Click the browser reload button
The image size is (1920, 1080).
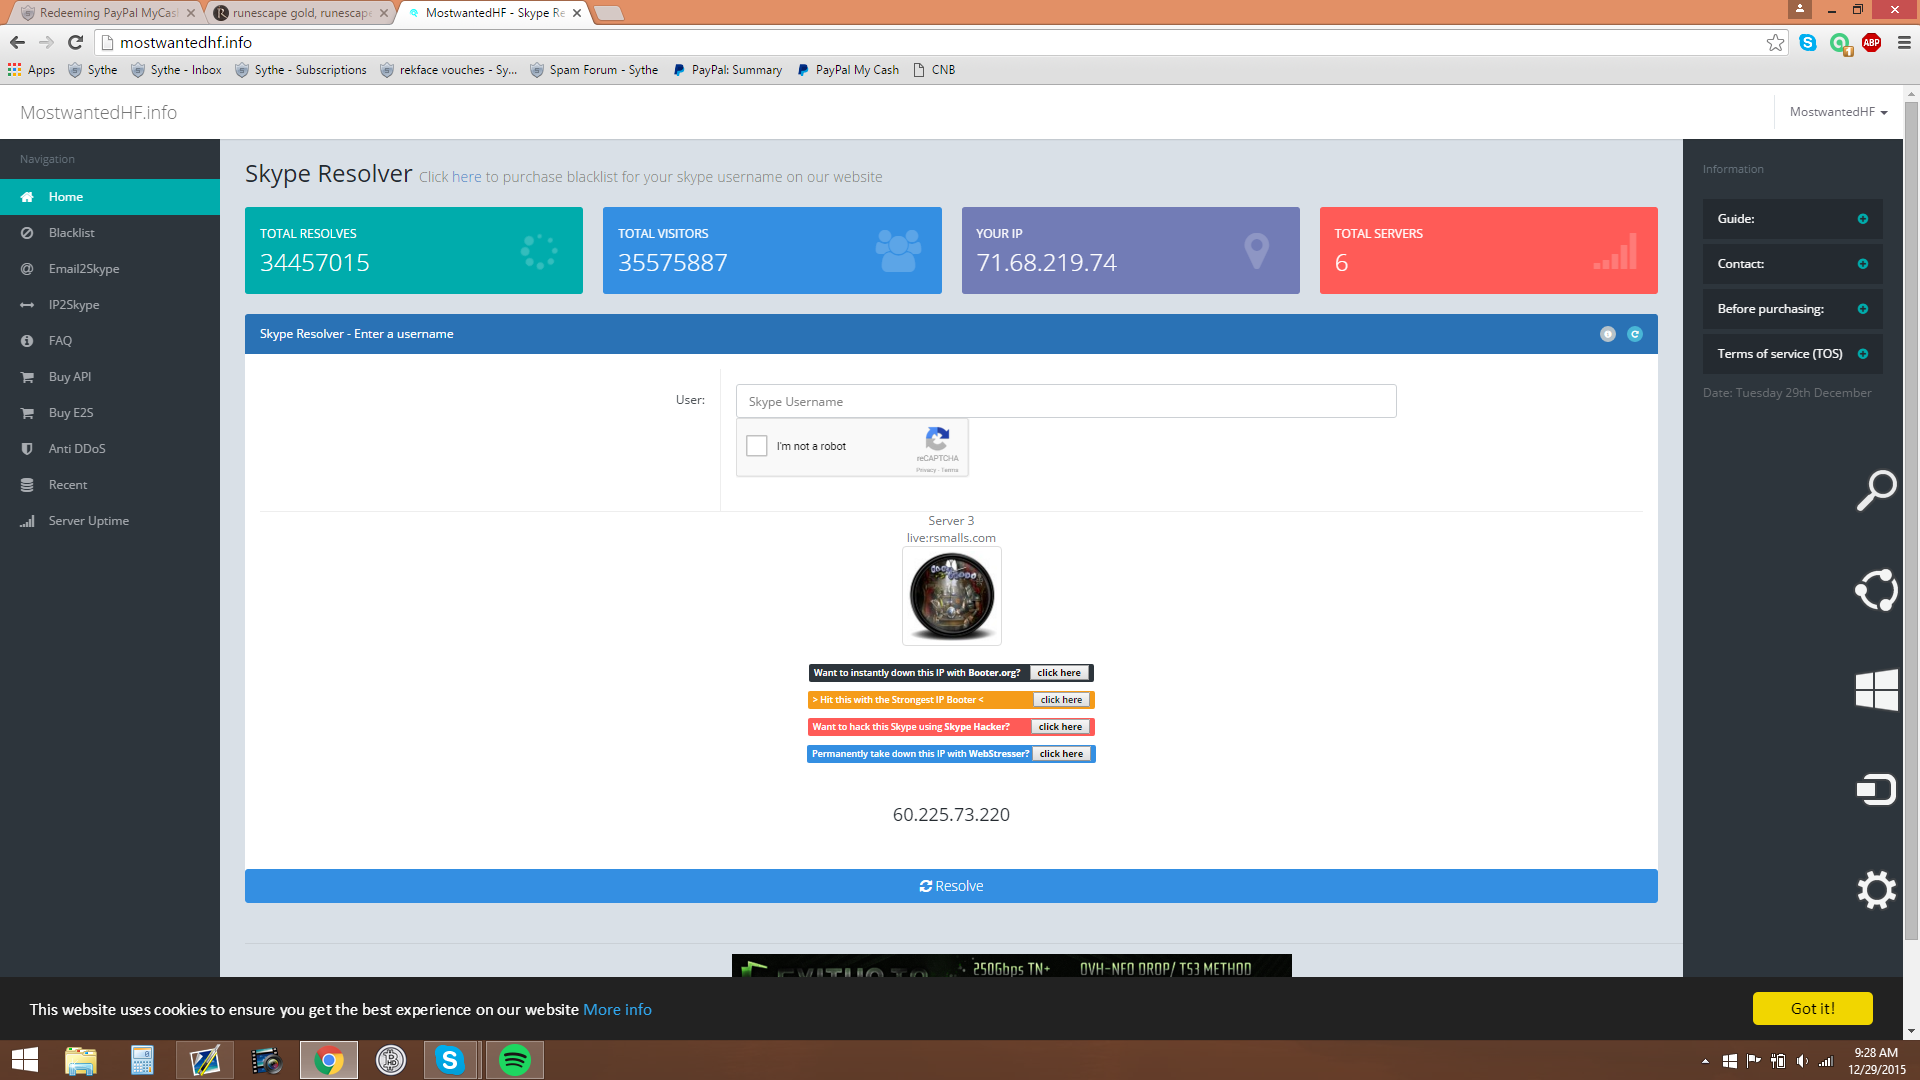(x=75, y=42)
